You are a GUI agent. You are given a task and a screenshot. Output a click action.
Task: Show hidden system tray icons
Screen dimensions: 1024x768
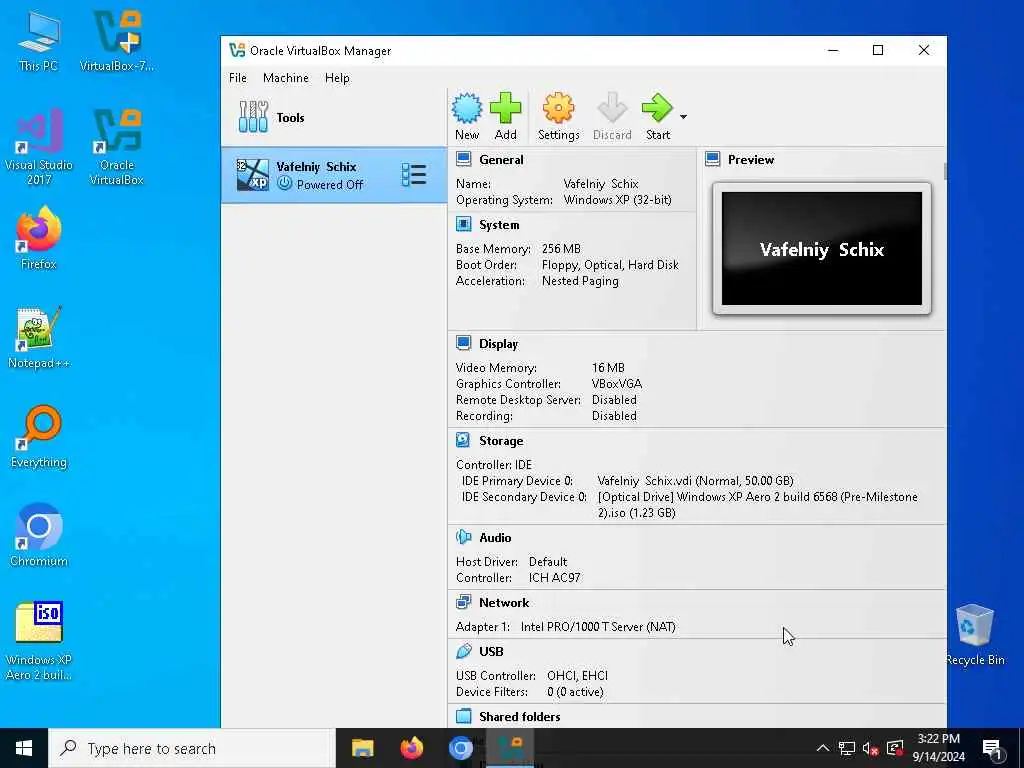823,748
